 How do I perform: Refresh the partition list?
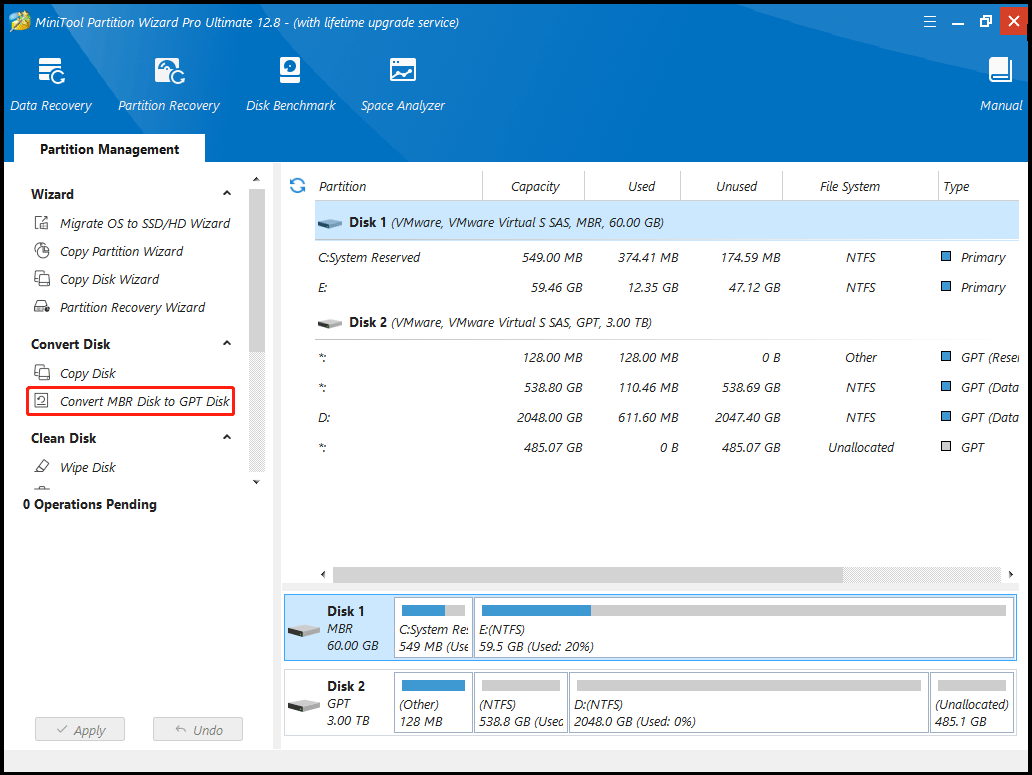297,186
